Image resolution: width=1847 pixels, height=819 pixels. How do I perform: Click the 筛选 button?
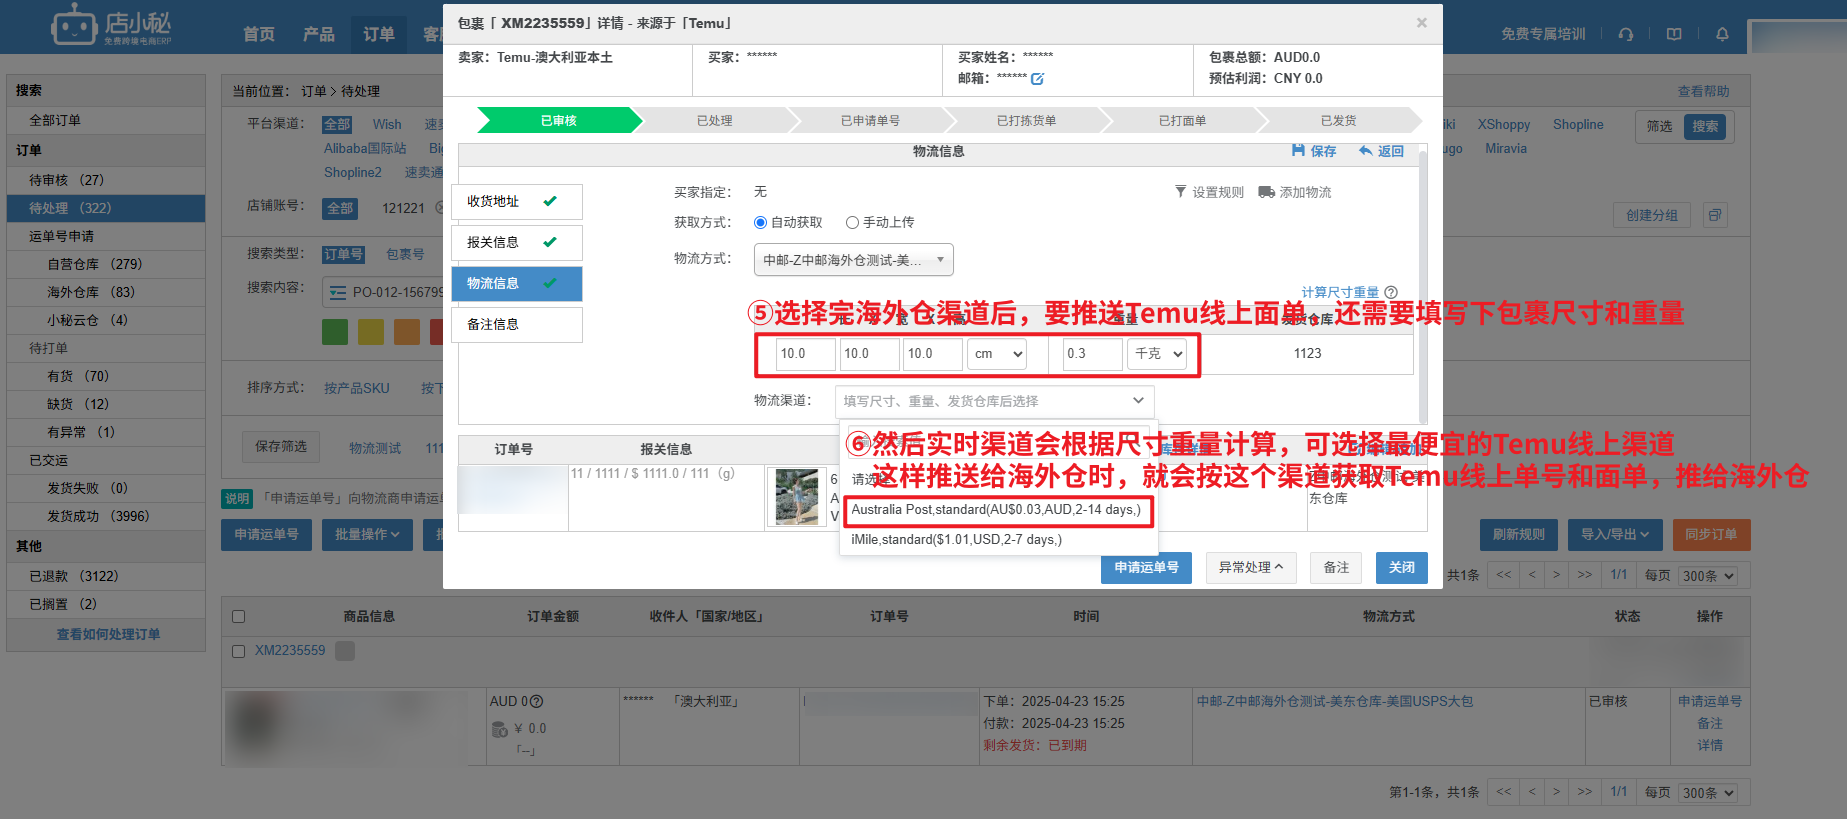(1660, 127)
